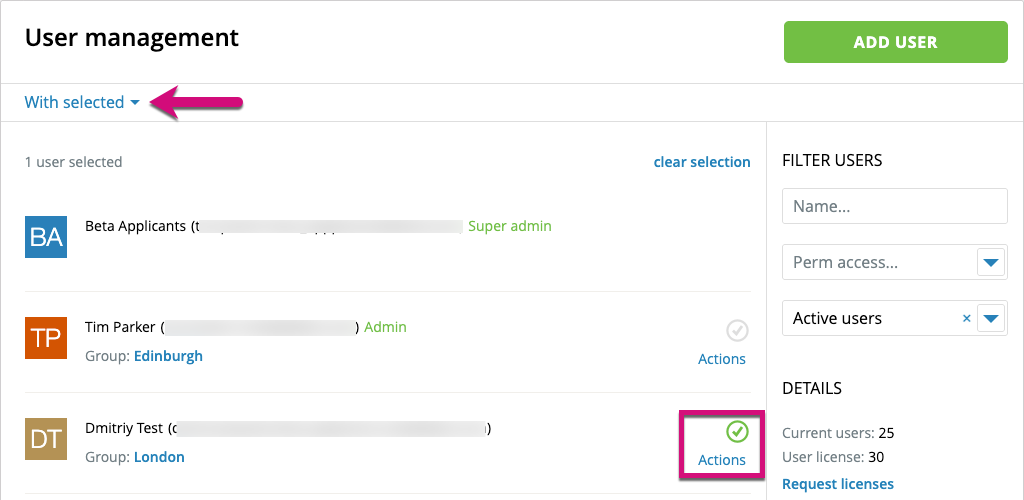Click Tim Parker's orange TP avatar
This screenshot has width=1024, height=500.
(46, 338)
